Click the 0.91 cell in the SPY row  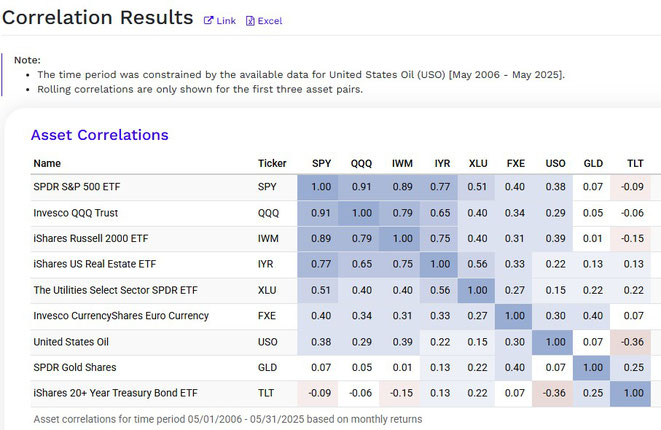pyautogui.click(x=361, y=187)
